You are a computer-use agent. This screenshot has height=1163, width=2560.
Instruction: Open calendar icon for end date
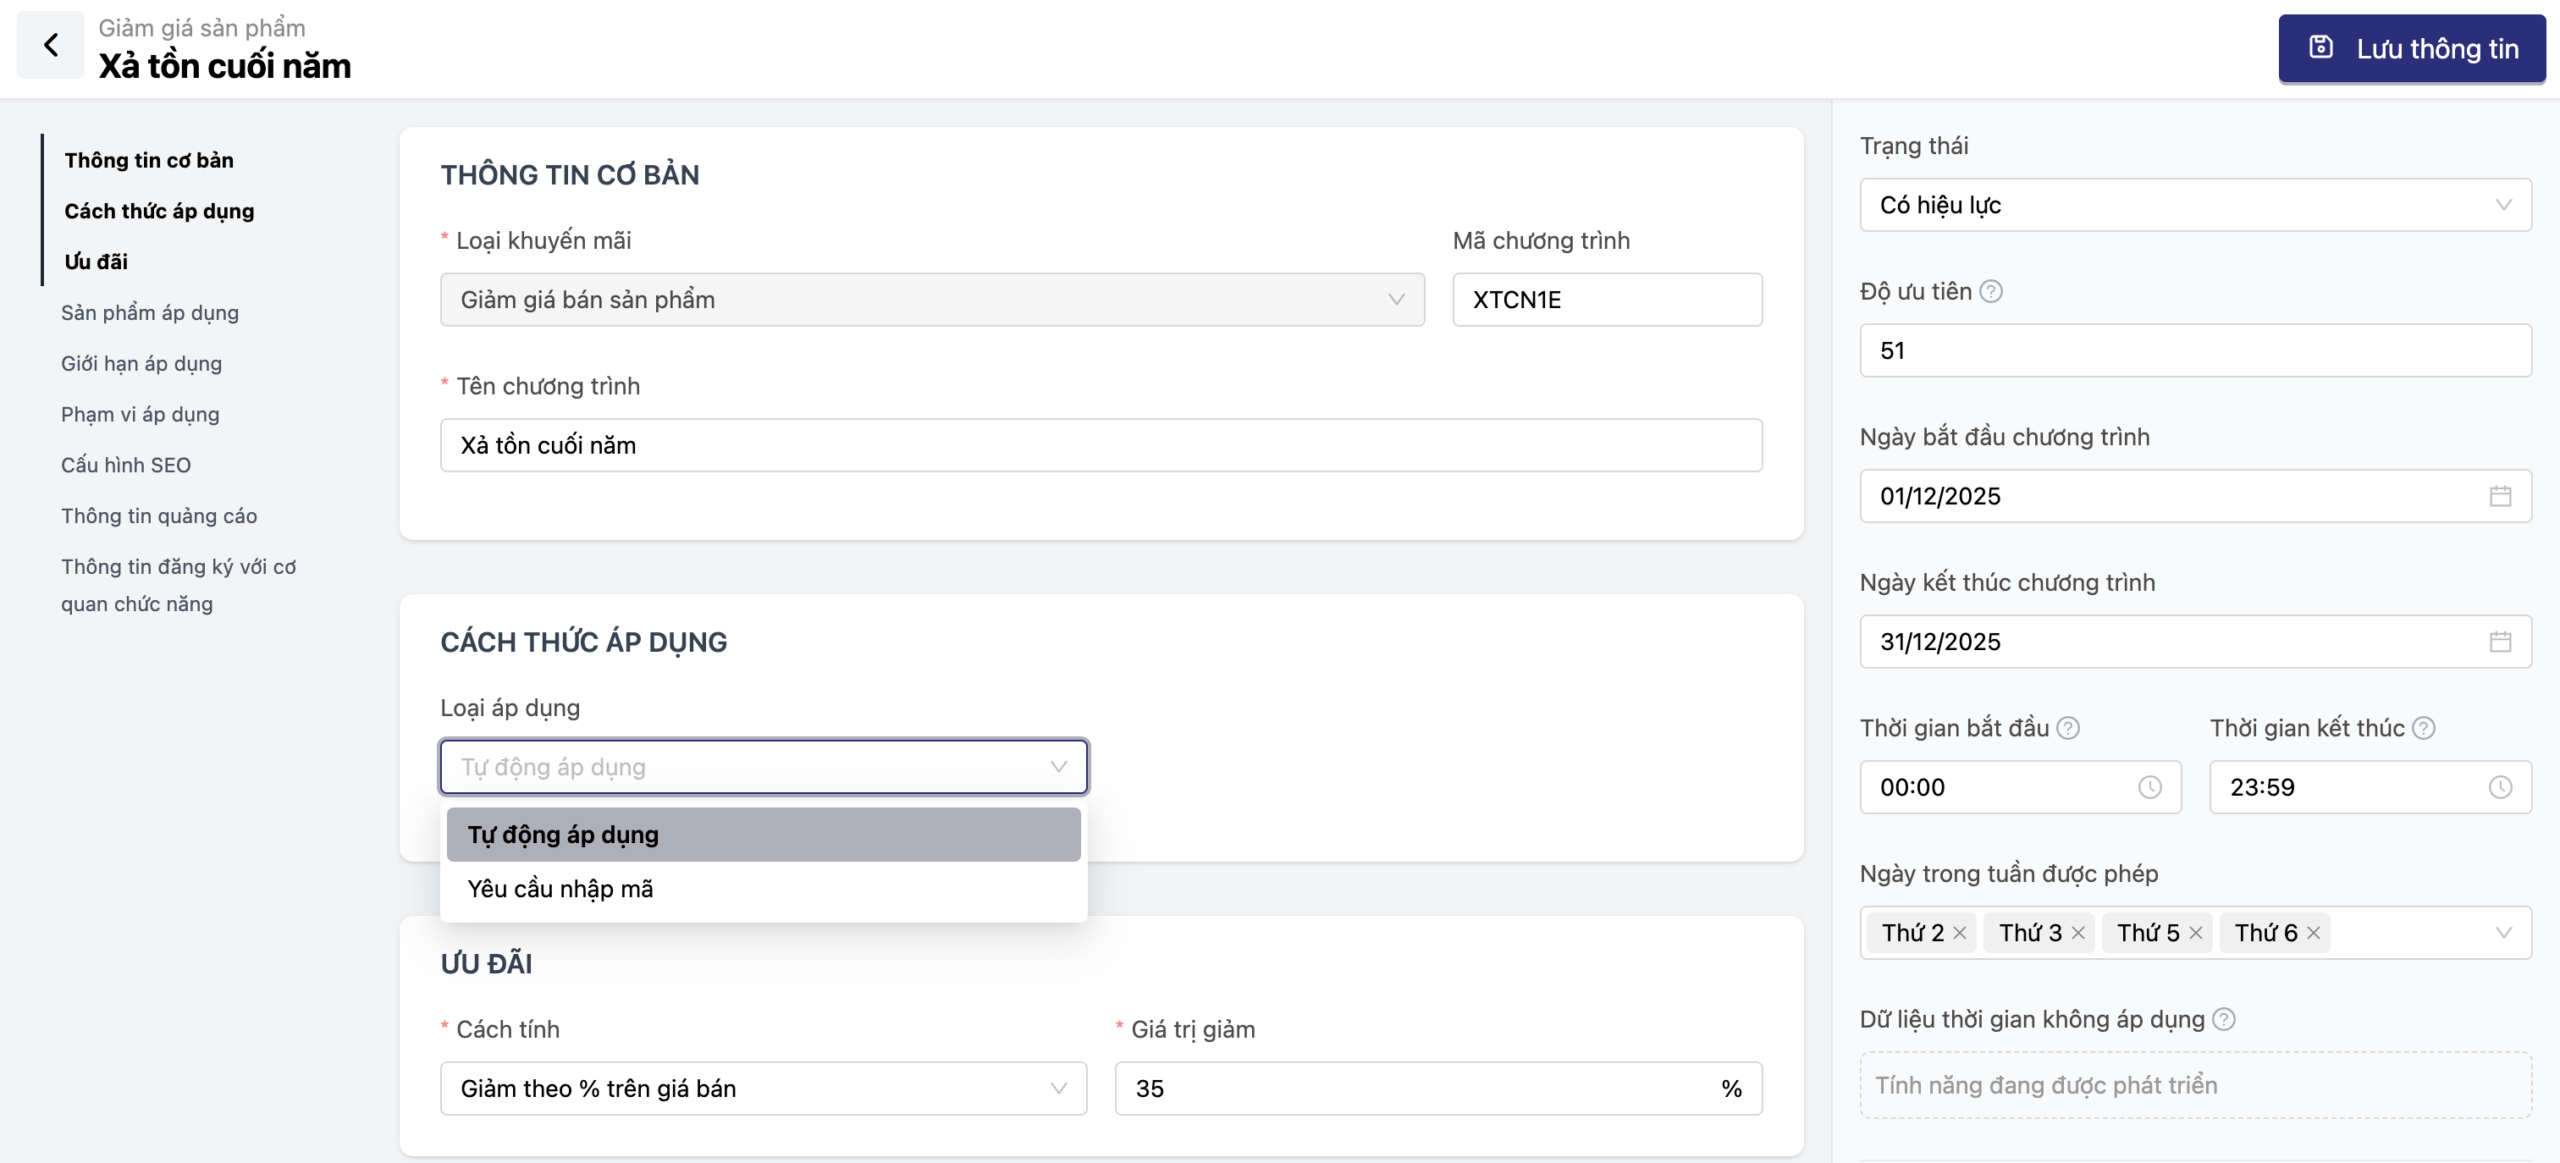tap(2499, 642)
